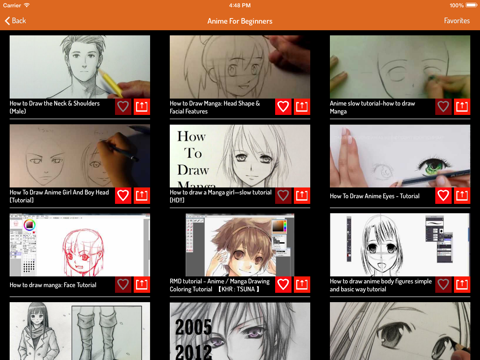The height and width of the screenshot is (360, 480).
Task: Play the anime eyes green pencil thumbnail
Action: [x=400, y=156]
